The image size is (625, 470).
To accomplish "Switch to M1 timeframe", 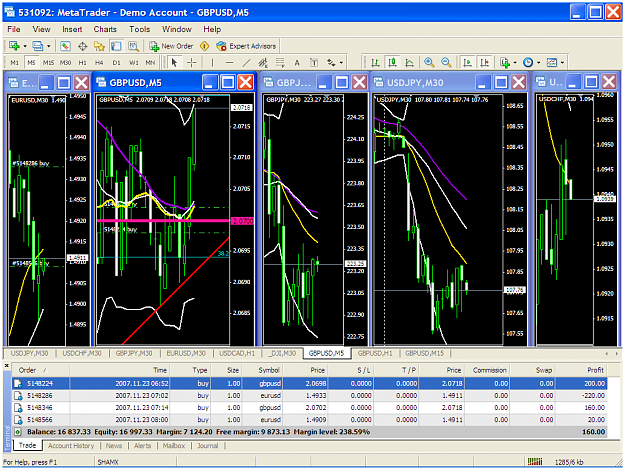I will coord(14,63).
